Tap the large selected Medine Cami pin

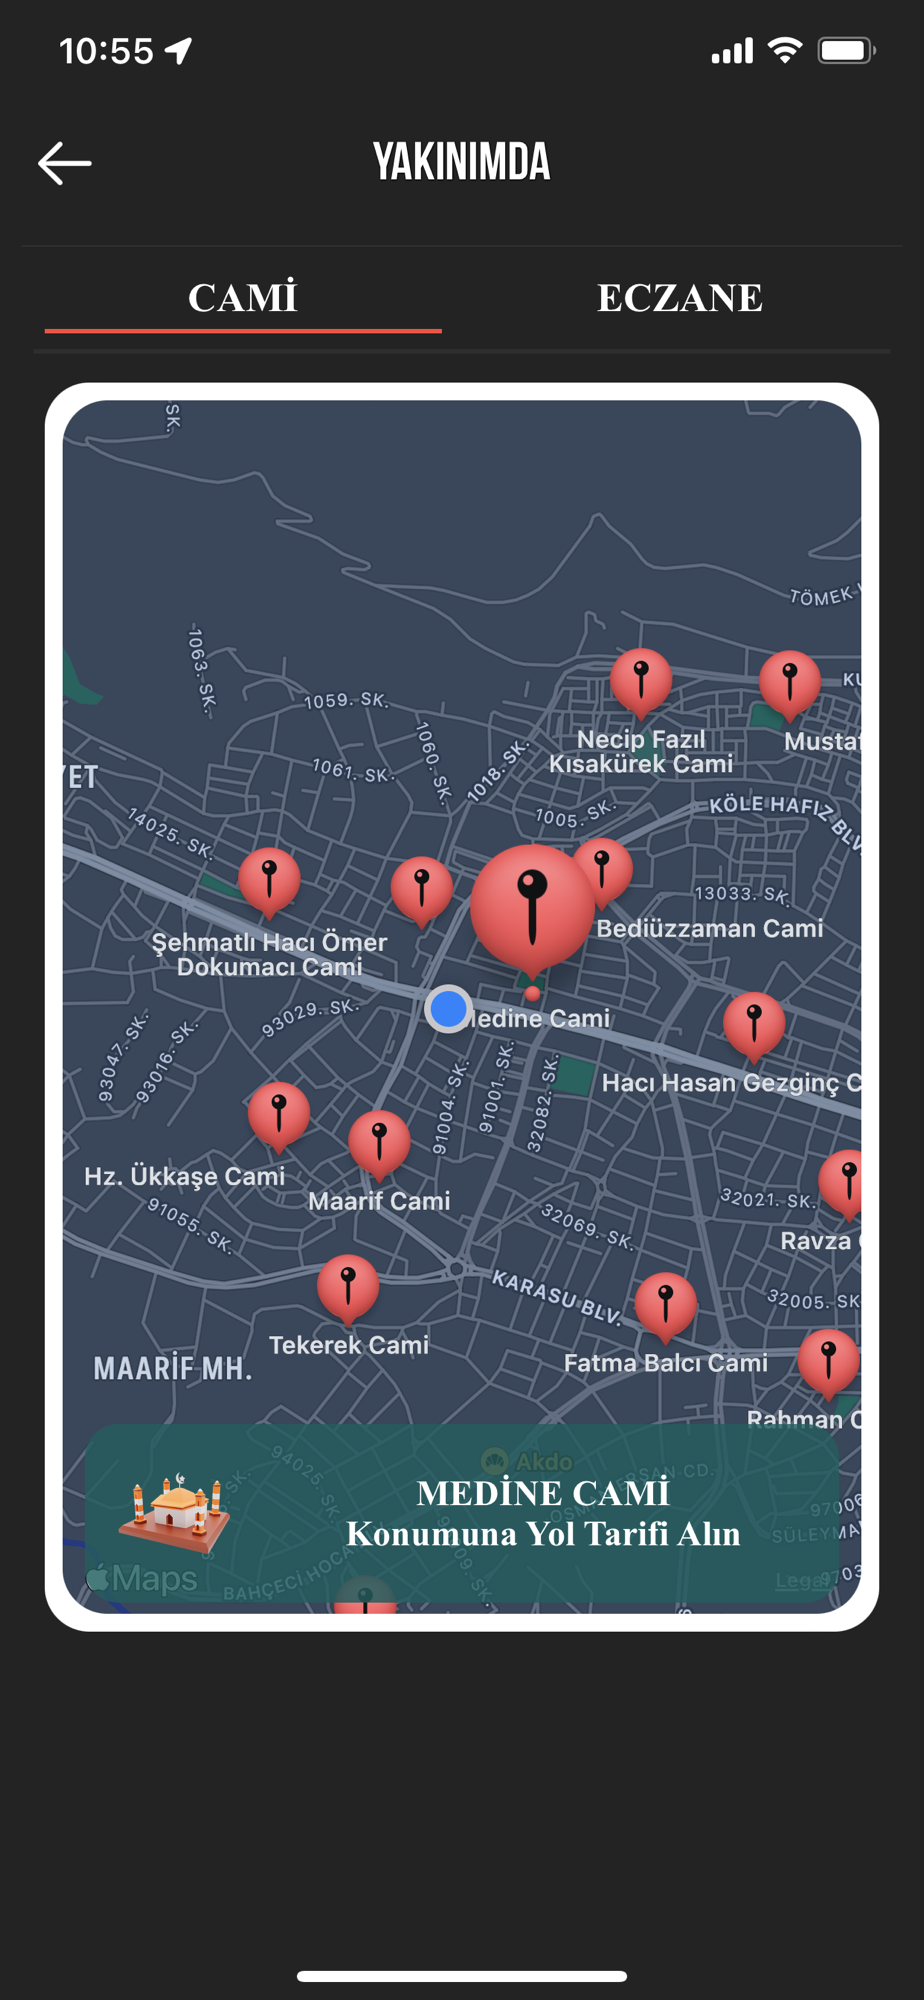(532, 910)
